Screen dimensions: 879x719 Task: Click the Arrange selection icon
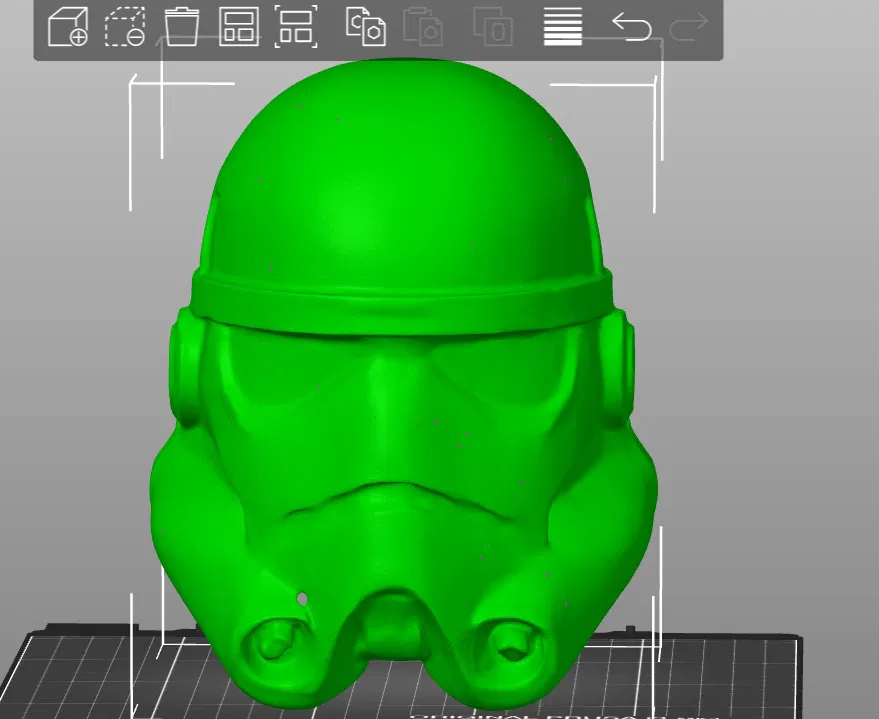click(296, 26)
